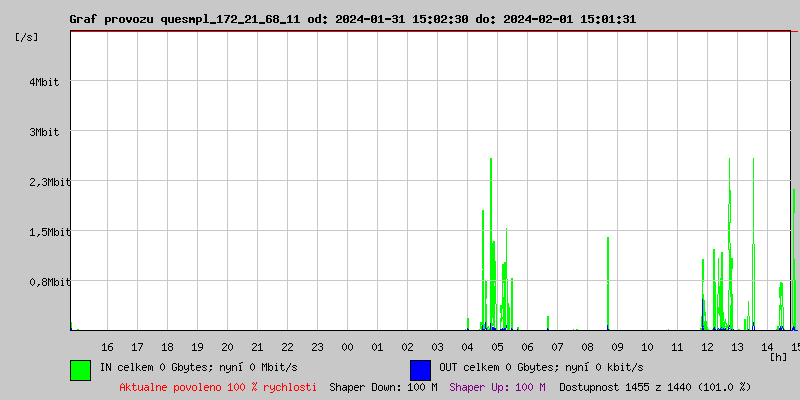Click the '12' hour label on x-axis

coord(707,347)
